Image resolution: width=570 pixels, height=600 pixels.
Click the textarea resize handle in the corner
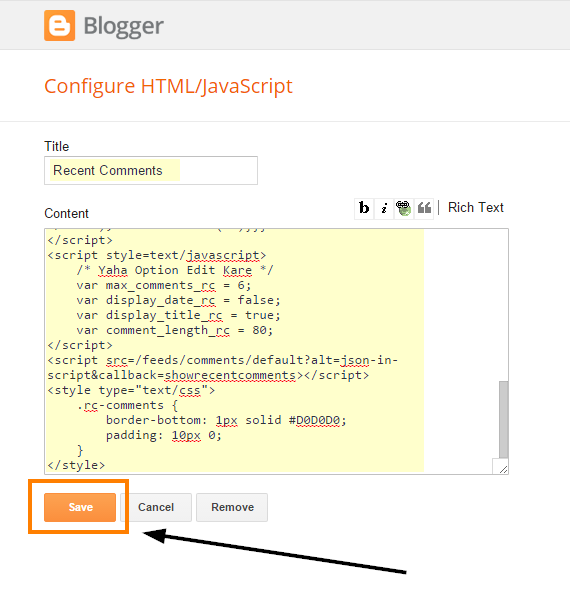click(503, 469)
